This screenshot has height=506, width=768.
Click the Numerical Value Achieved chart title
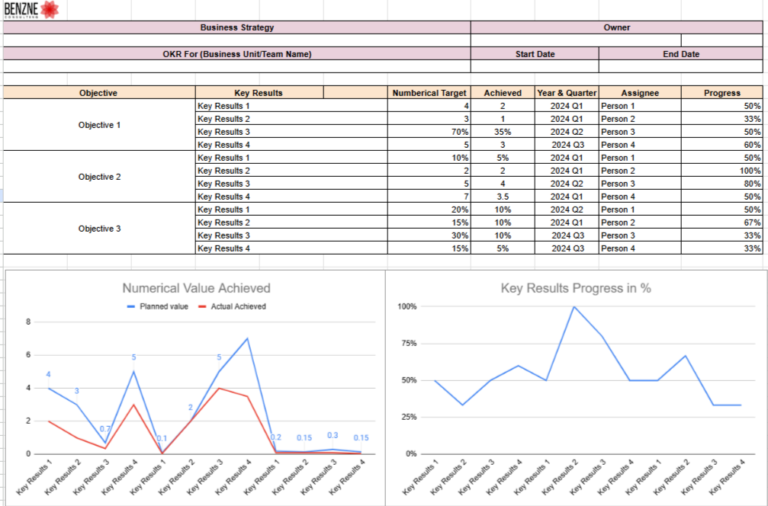(x=196, y=288)
